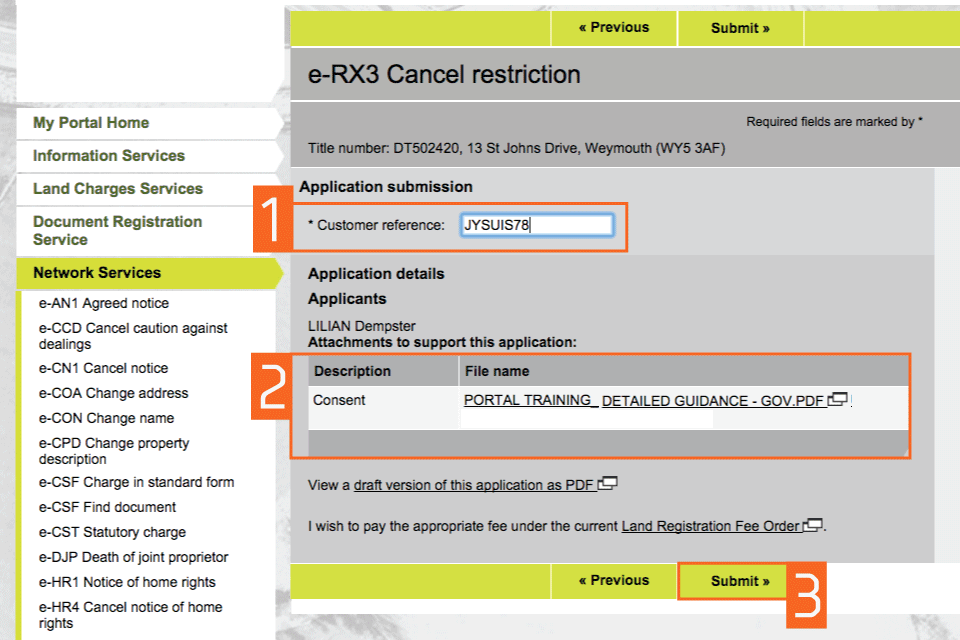Screen dimensions: 960x640
Task: Select Information Services in the sidebar
Action: click(x=109, y=156)
